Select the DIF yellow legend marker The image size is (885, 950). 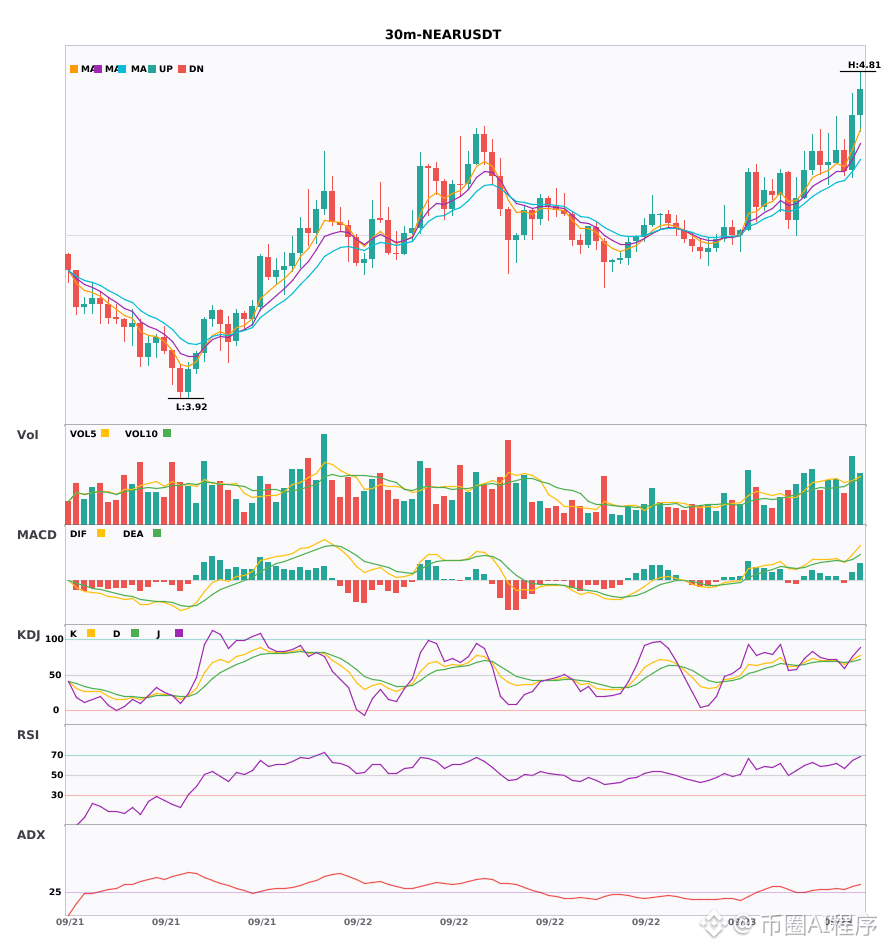(101, 533)
